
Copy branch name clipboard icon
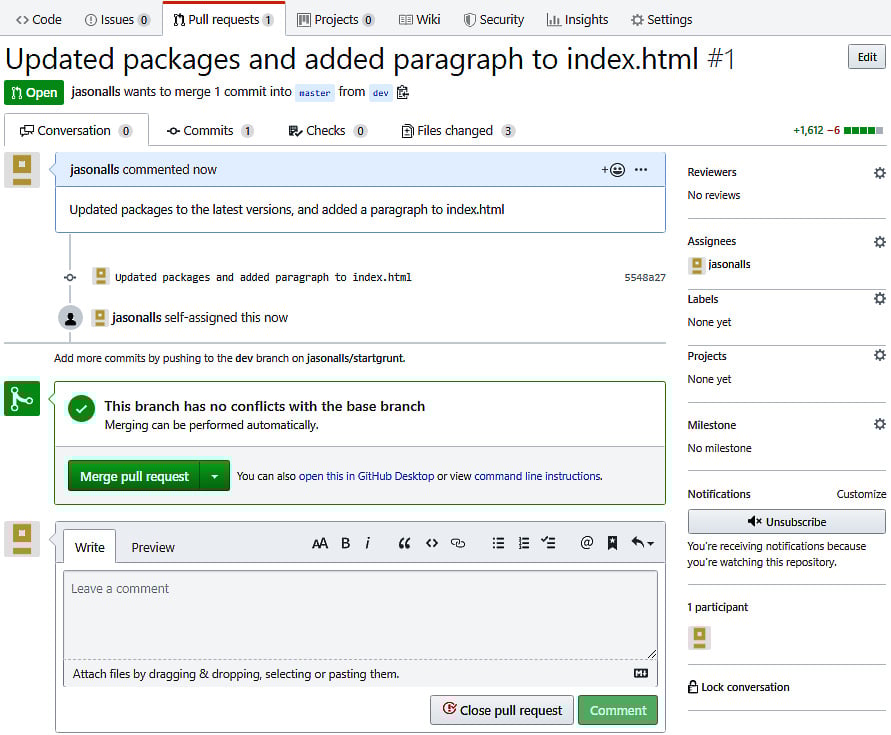pyautogui.click(x=403, y=92)
